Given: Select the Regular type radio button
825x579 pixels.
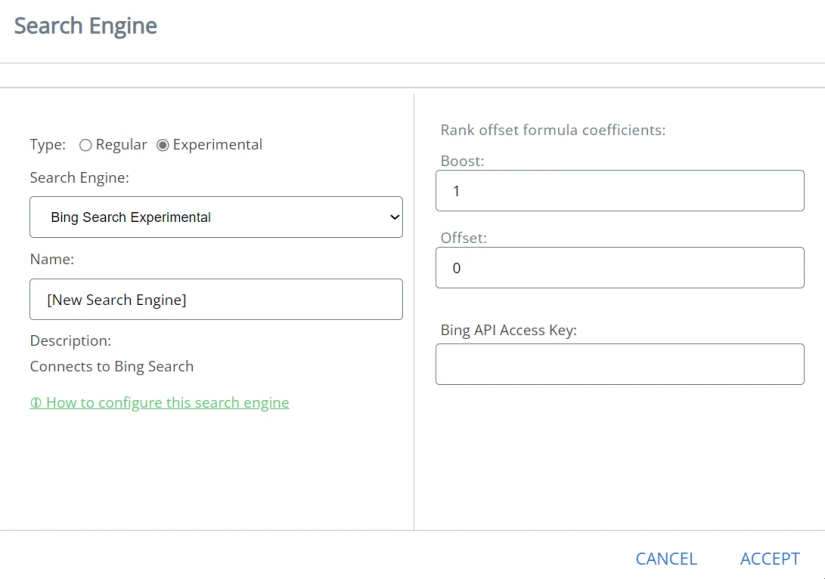Looking at the screenshot, I should pyautogui.click(x=85, y=145).
